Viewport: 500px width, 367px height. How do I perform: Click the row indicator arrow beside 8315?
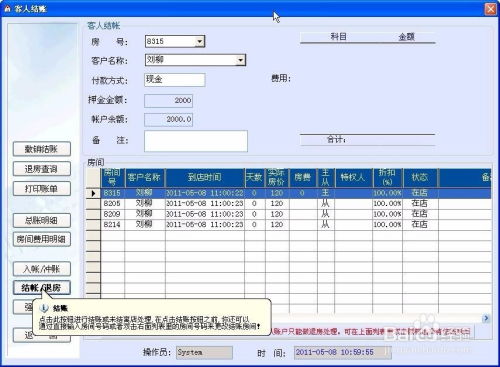(x=93, y=193)
